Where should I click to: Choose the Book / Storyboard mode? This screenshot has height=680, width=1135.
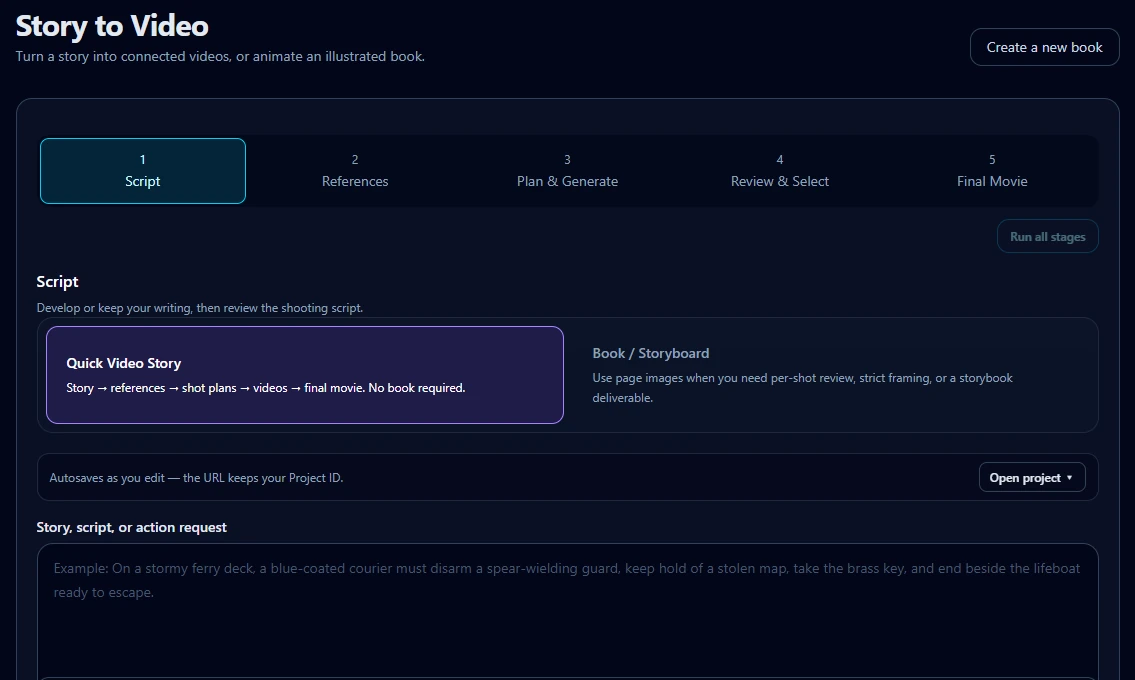830,375
